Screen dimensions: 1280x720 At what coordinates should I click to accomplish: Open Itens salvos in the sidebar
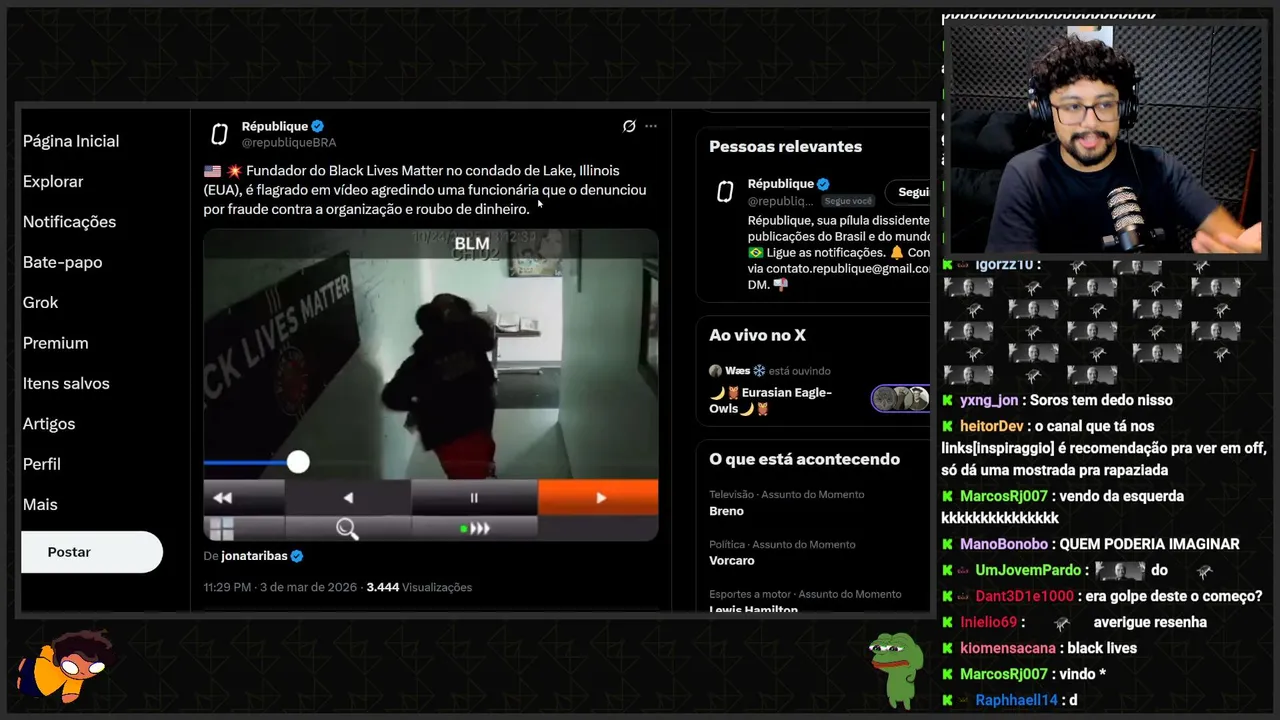coord(66,383)
